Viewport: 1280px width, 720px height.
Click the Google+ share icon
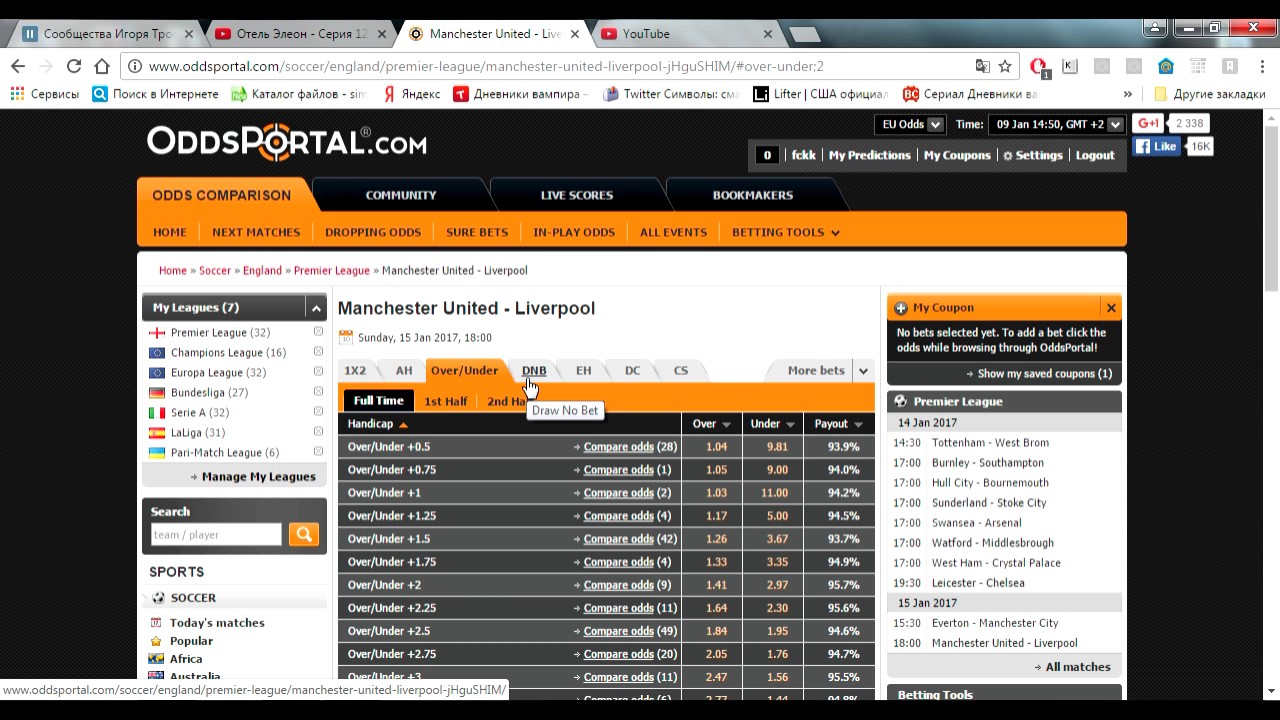(1148, 123)
